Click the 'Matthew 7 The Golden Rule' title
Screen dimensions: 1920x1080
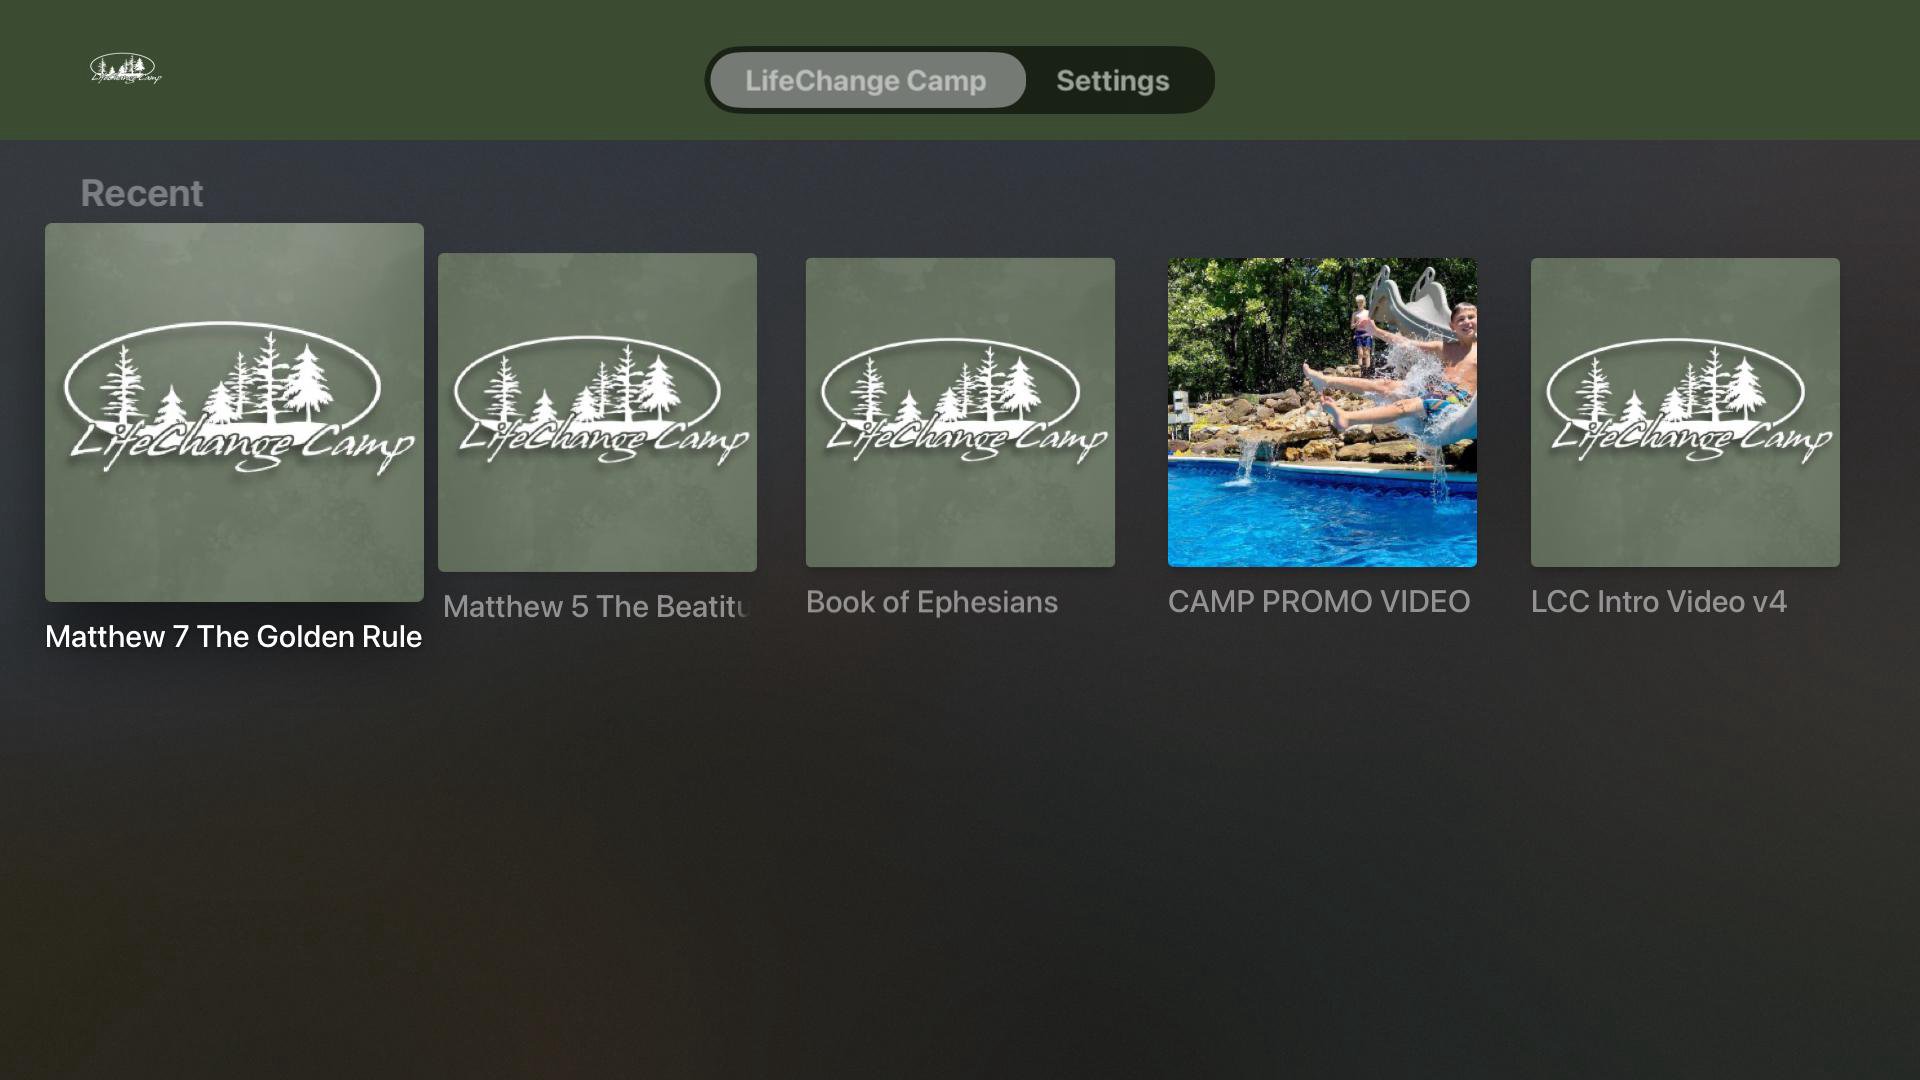tap(234, 637)
